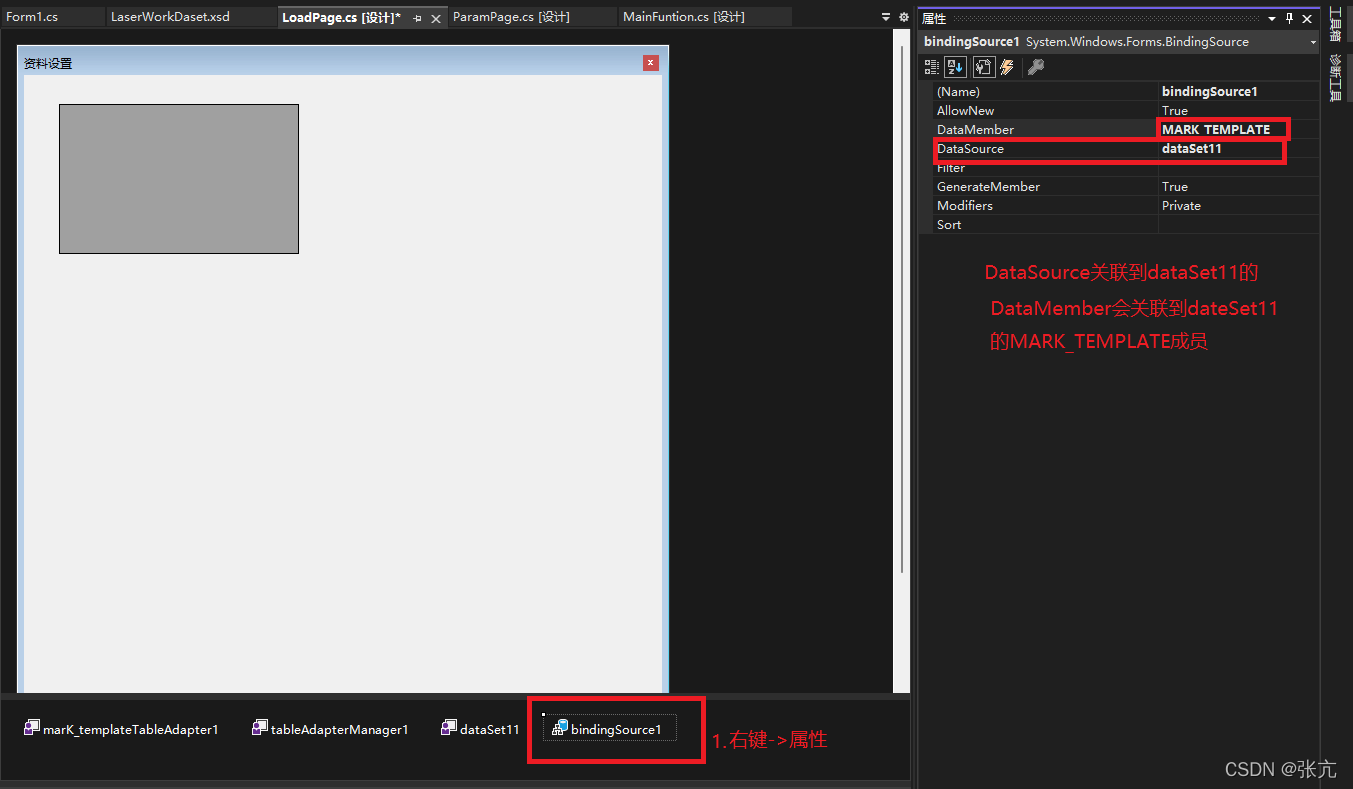Click the Categorized view icon in Properties

pyautogui.click(x=932, y=67)
